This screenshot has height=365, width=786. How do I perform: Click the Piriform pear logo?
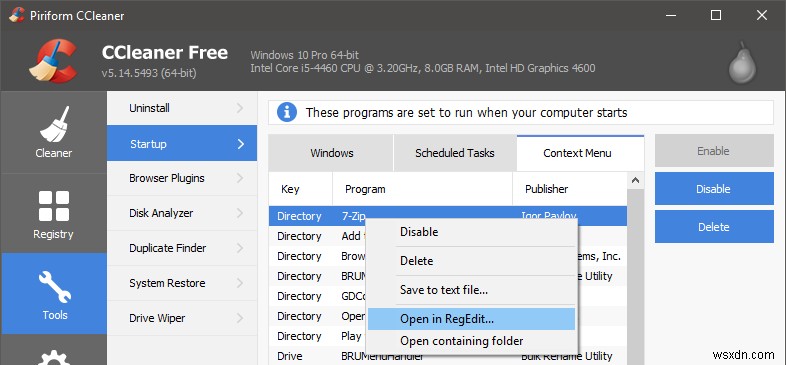click(743, 63)
